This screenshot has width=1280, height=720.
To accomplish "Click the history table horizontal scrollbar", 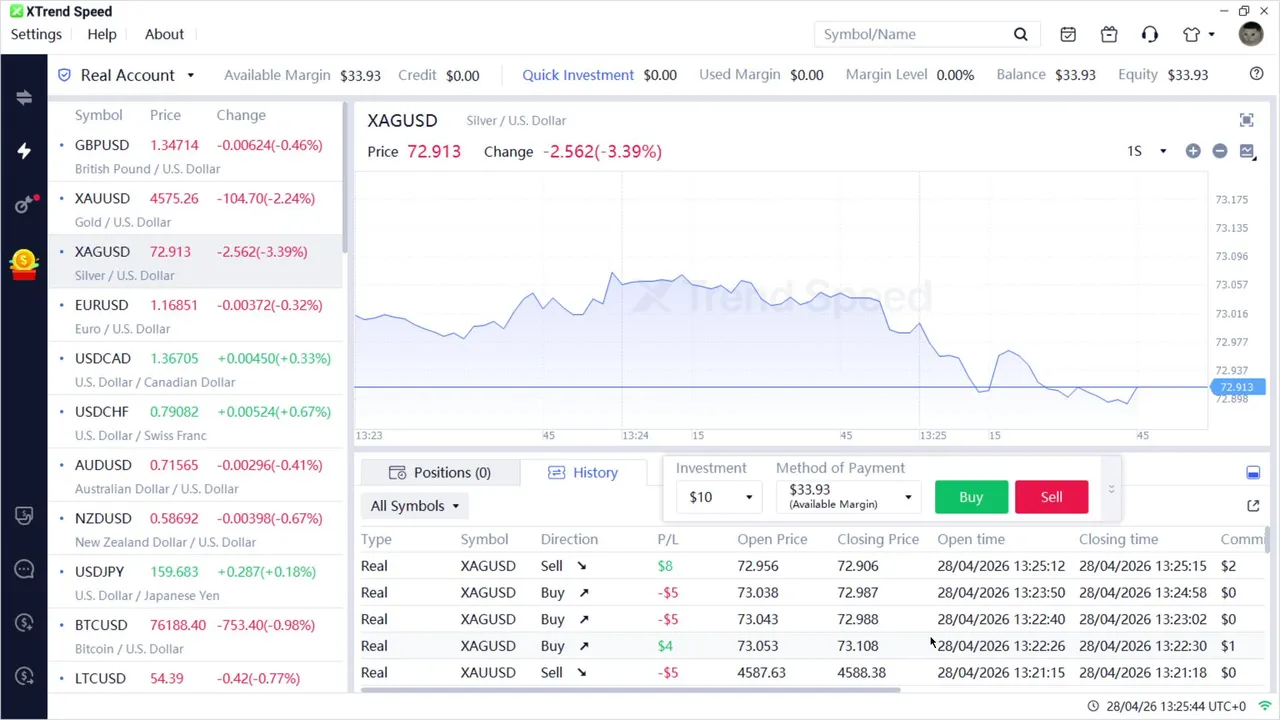I will (x=630, y=690).
